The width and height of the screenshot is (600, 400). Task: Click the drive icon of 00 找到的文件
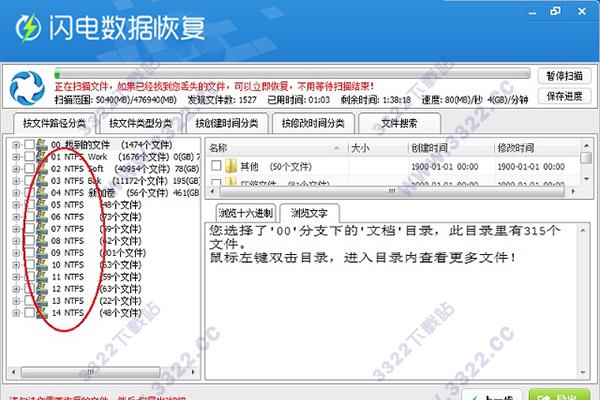pyautogui.click(x=42, y=145)
